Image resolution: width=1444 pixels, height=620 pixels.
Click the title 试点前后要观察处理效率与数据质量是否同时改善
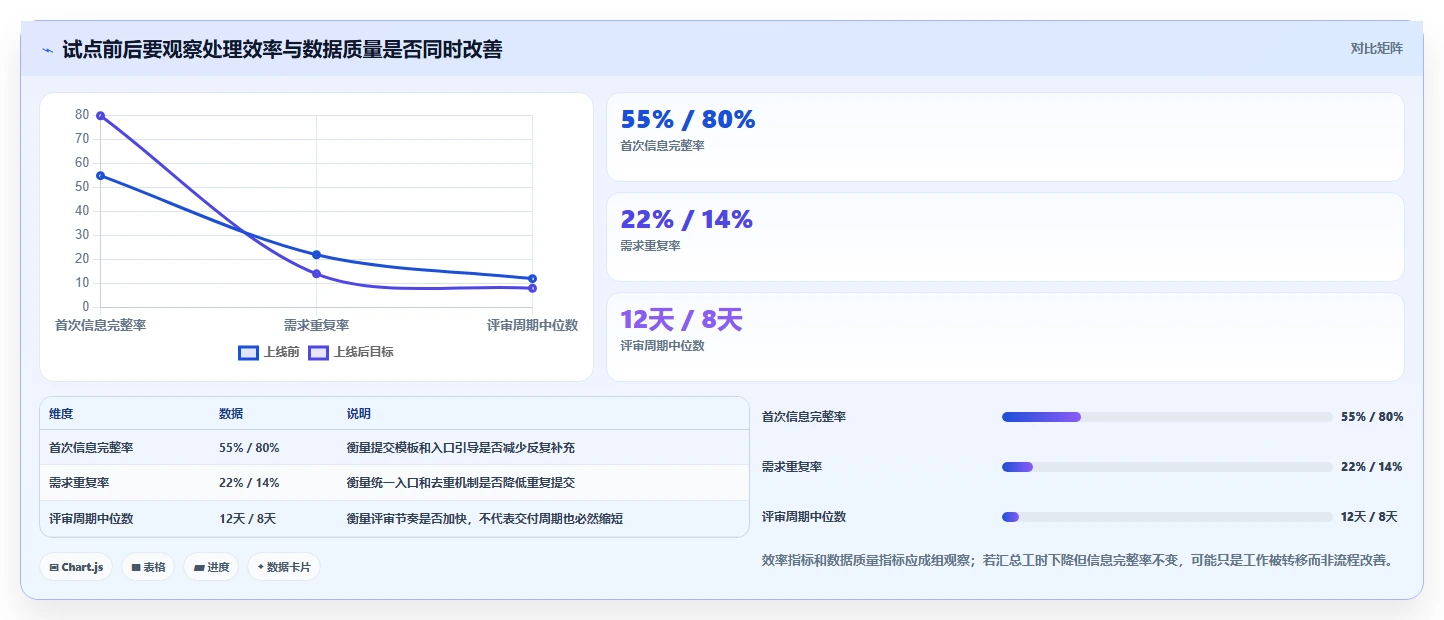tap(282, 49)
